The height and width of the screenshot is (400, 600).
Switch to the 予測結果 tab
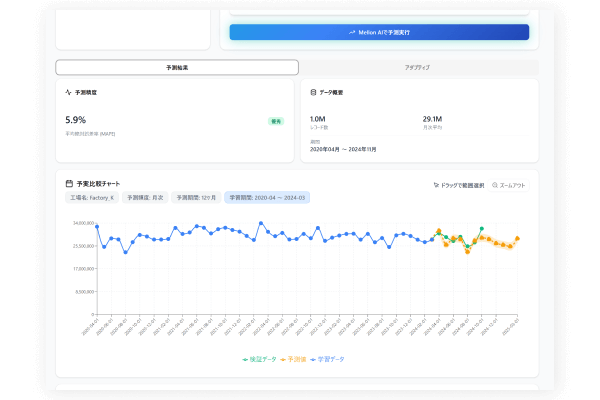(177, 67)
